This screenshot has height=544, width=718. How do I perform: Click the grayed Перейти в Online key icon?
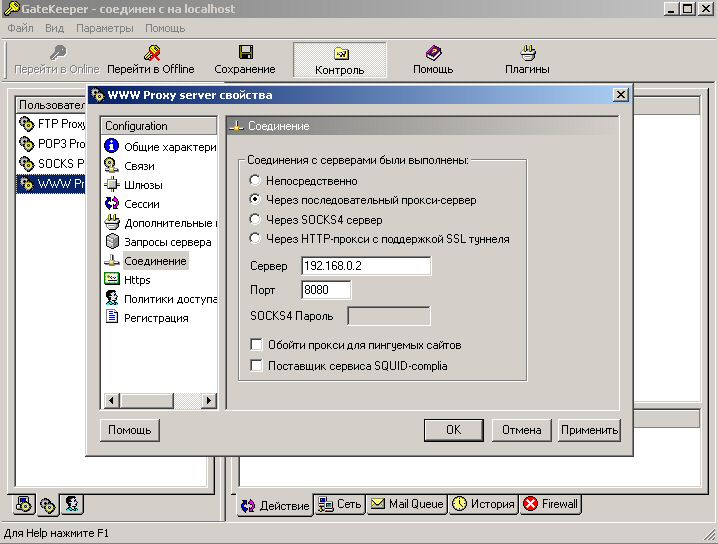(58, 53)
